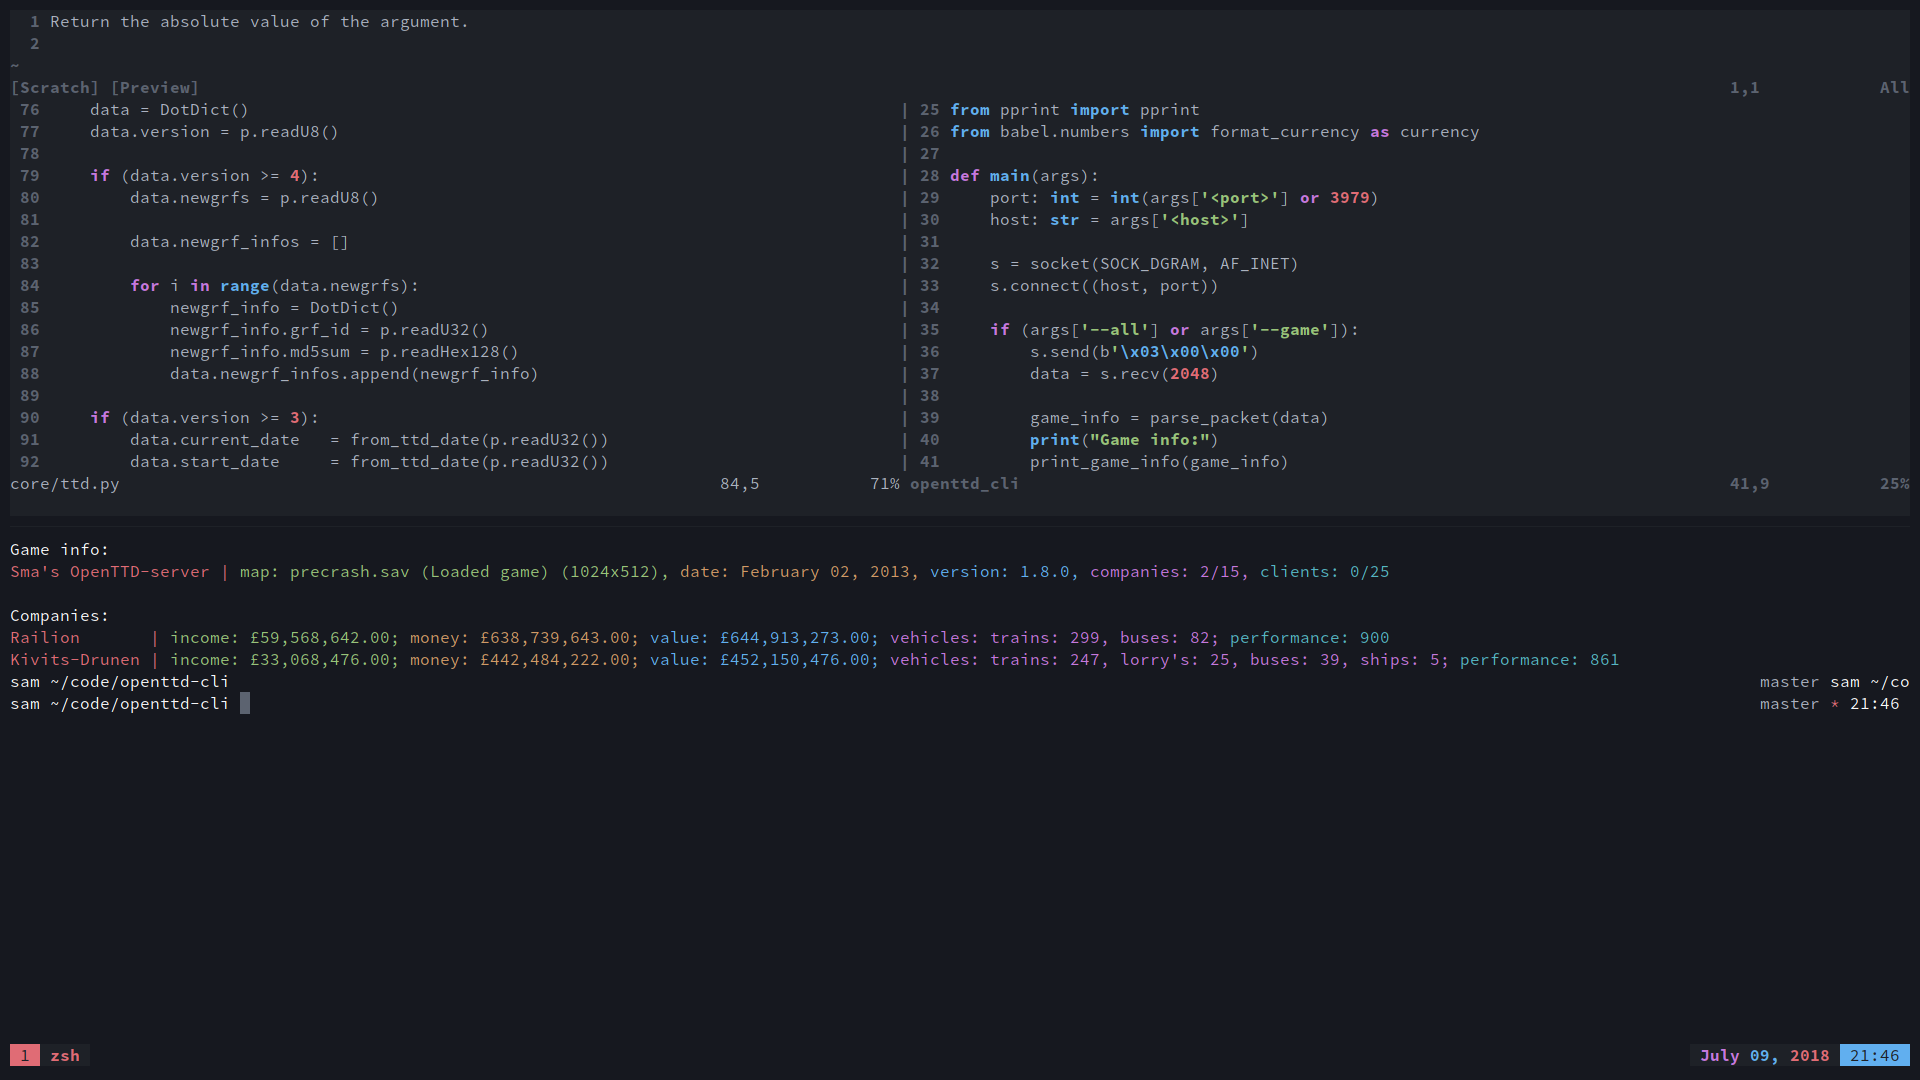Click the 21:46 clock in tmux status bar
Screen dimensions: 1920x1080
tap(1874, 1055)
